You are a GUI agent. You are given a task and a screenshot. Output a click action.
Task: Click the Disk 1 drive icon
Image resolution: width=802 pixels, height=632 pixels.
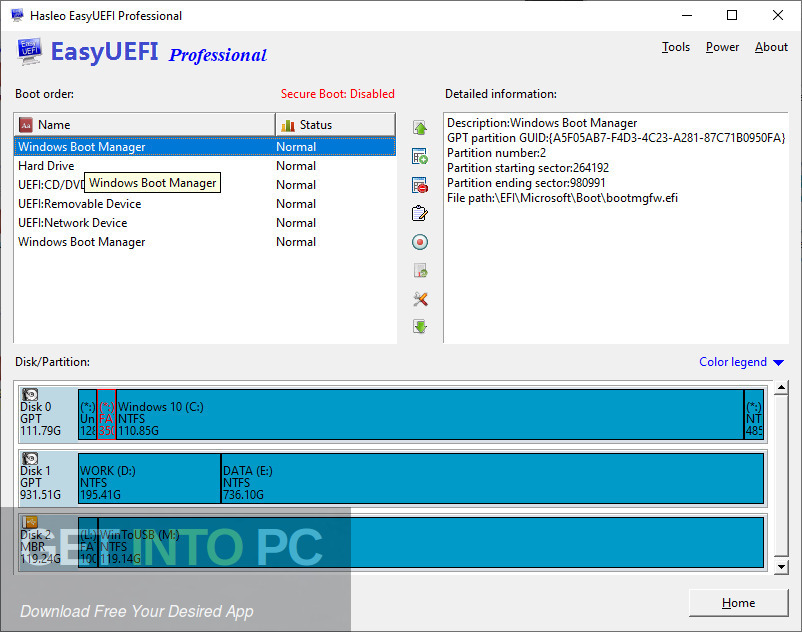[x=30, y=458]
